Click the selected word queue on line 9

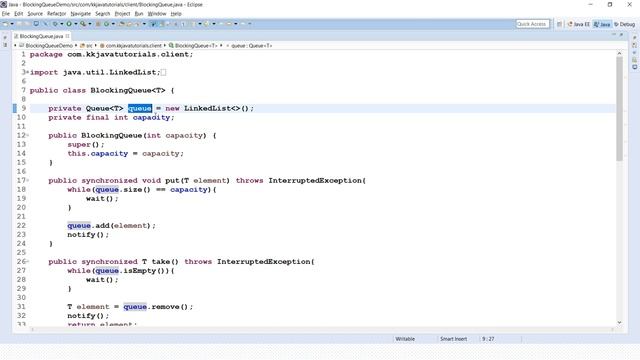tap(140, 109)
